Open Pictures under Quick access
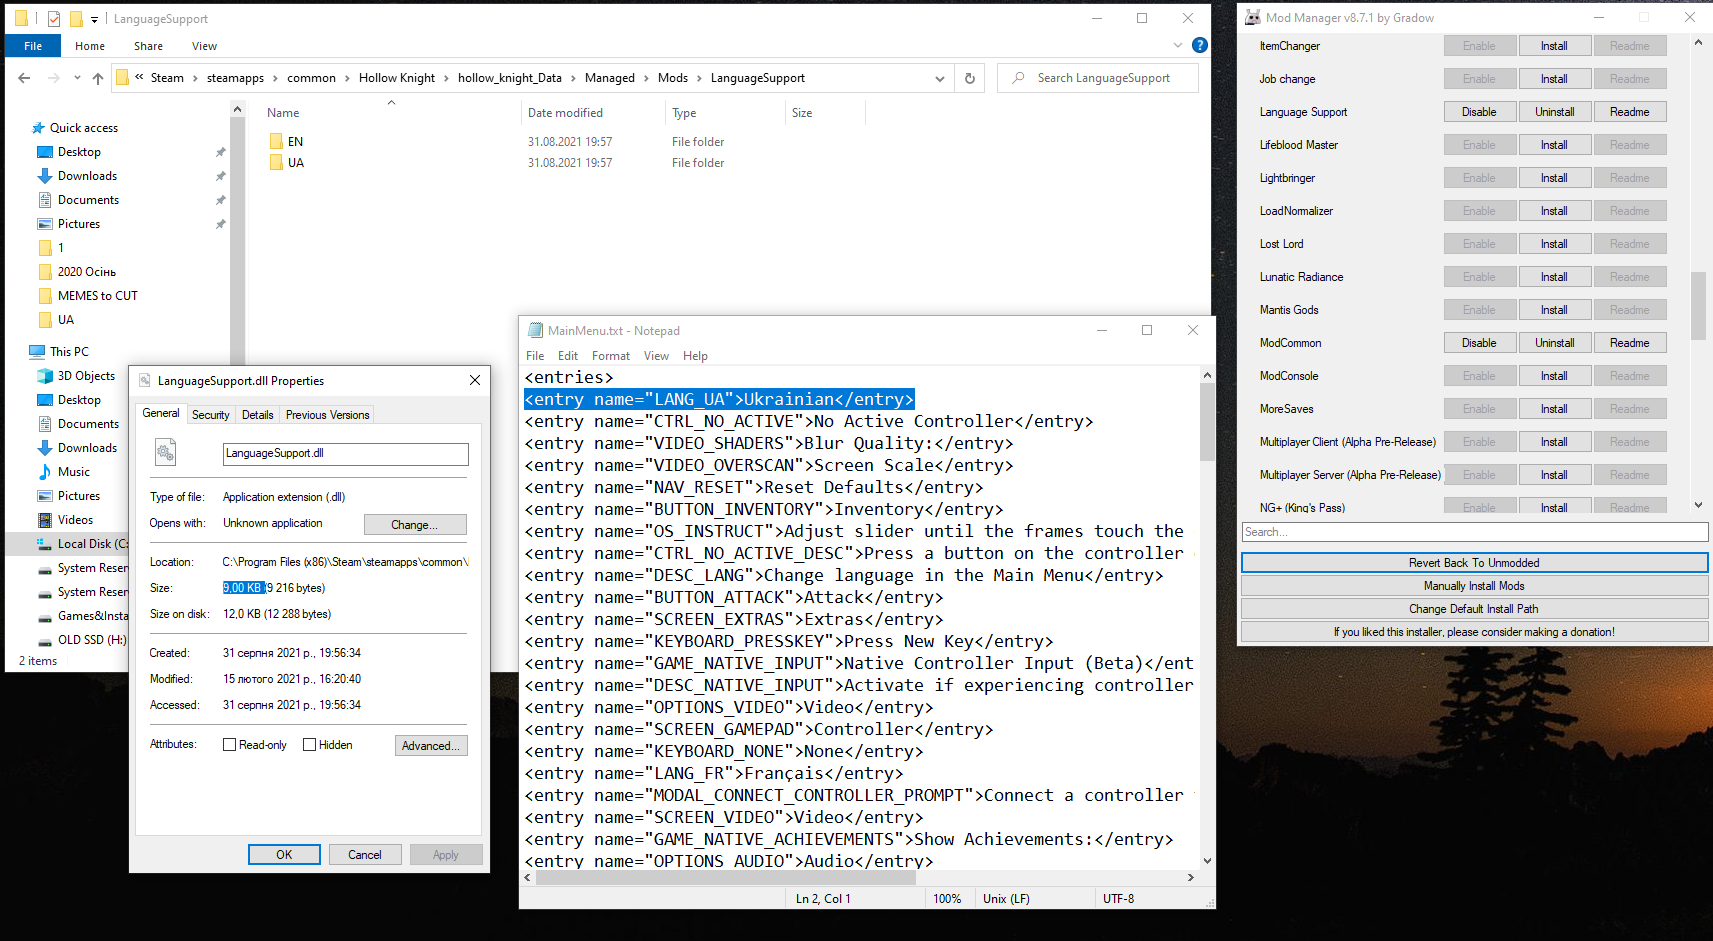 point(79,224)
